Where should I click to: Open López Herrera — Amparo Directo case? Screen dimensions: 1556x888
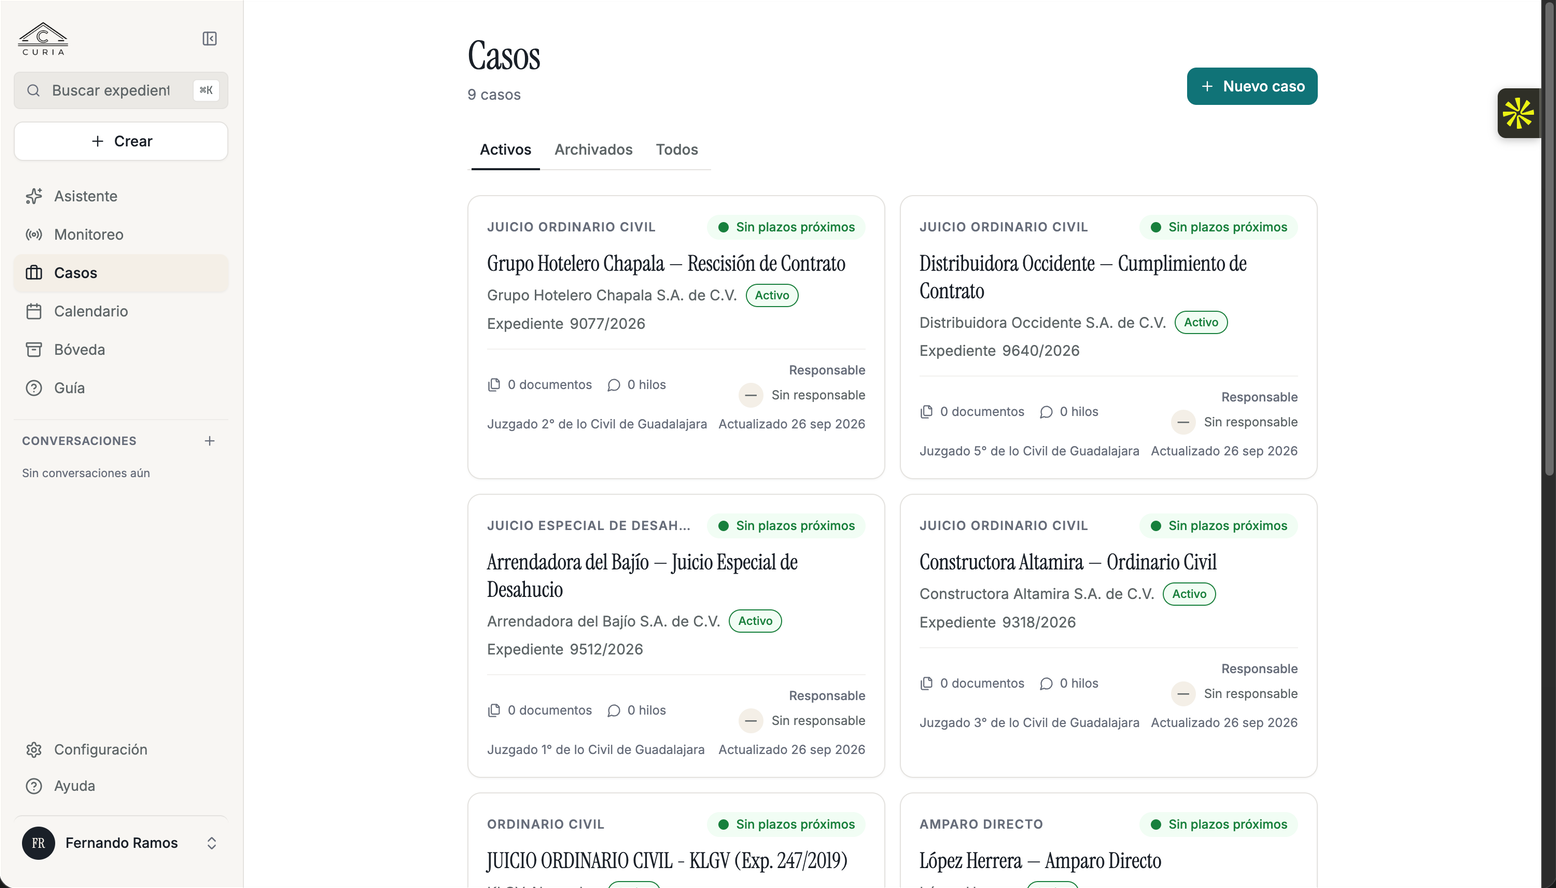(1040, 861)
